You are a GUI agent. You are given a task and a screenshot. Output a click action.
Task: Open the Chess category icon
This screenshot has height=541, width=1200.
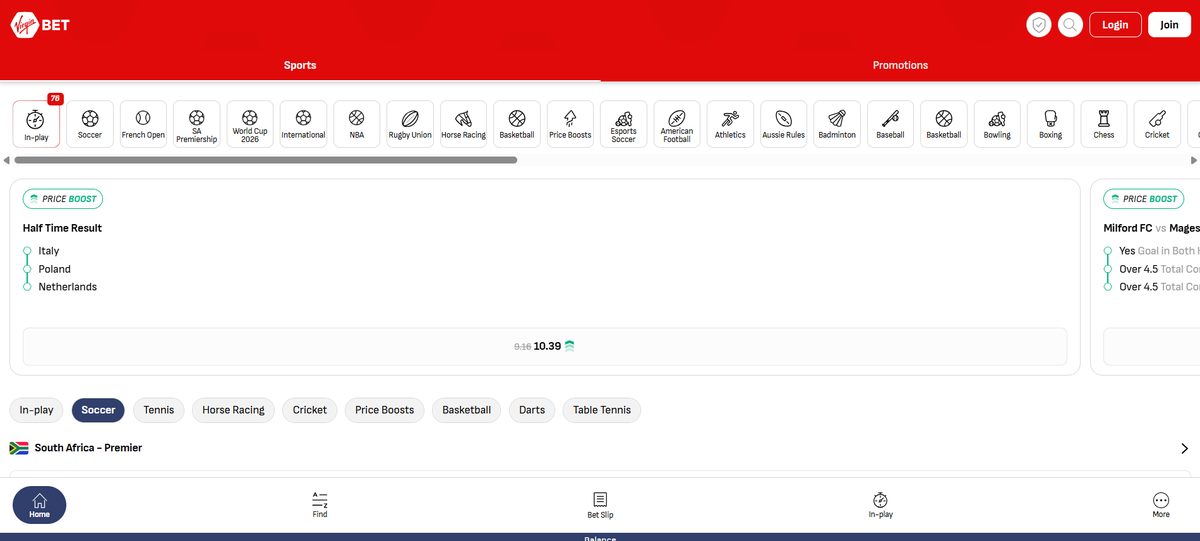point(1103,124)
